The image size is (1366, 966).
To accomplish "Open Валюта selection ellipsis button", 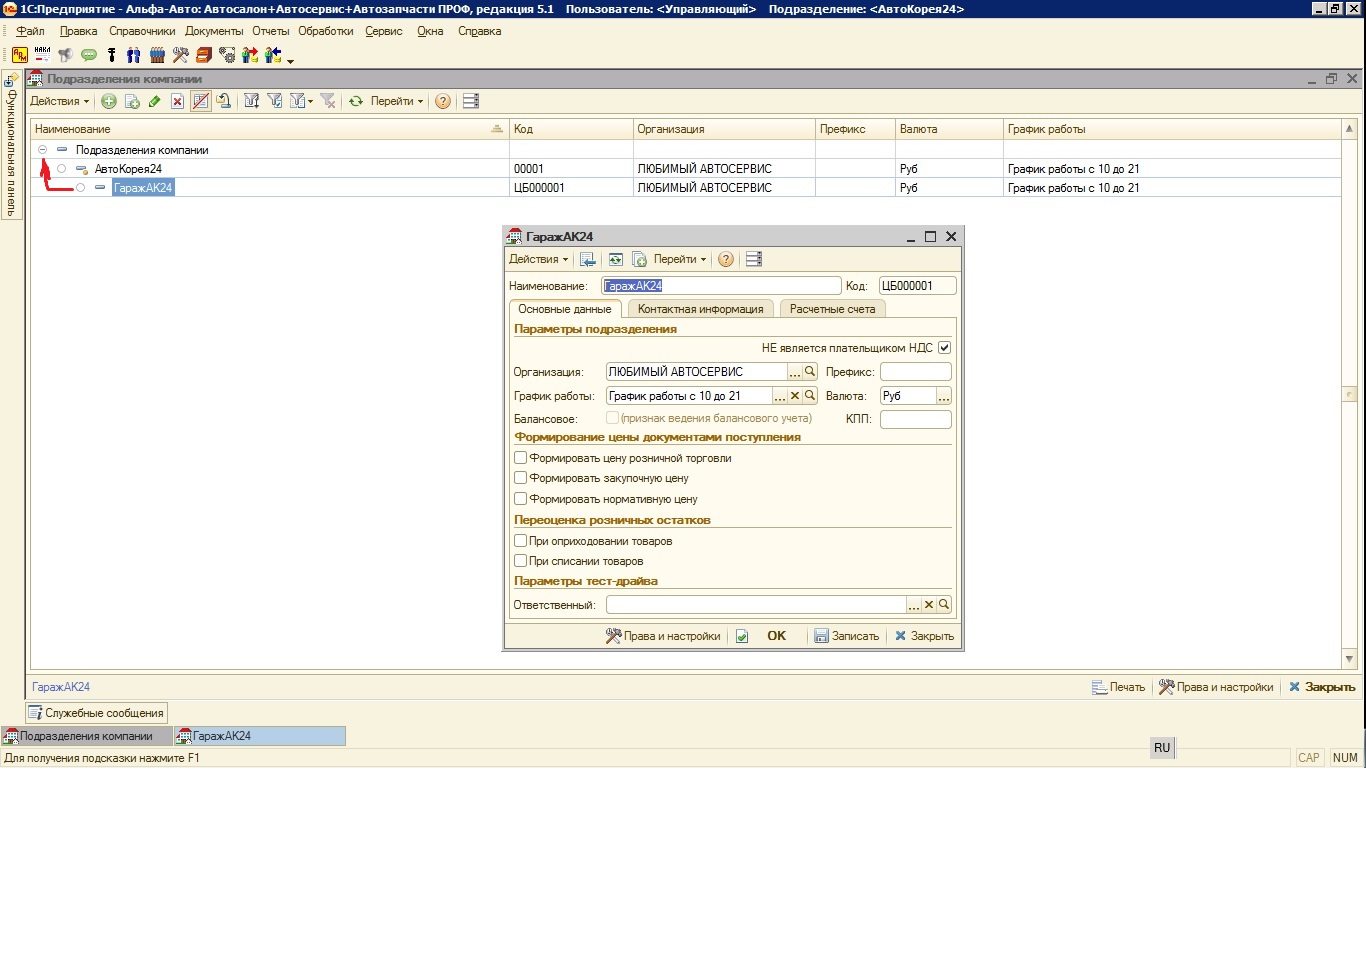I will pos(943,395).
